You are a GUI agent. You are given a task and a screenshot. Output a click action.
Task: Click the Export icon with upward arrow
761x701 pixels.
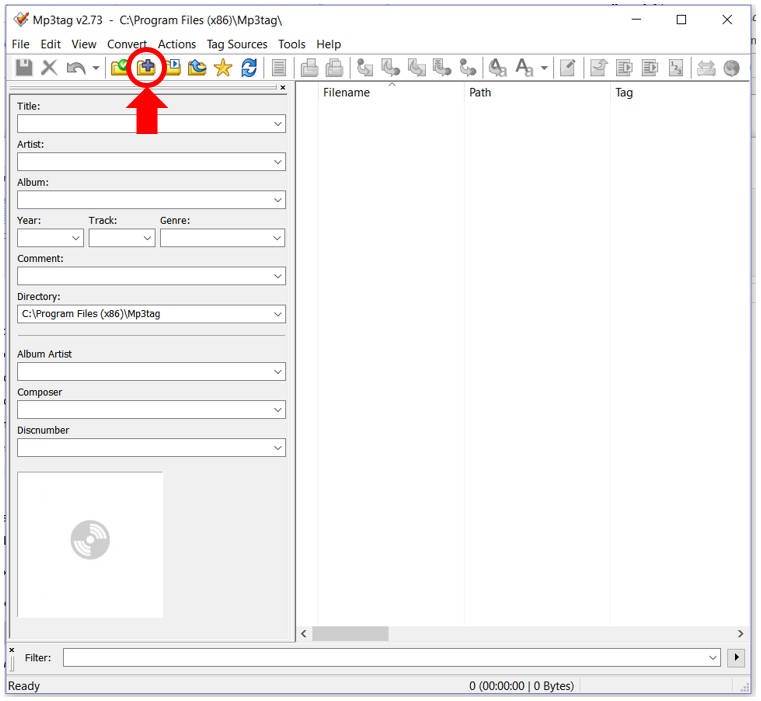click(598, 67)
